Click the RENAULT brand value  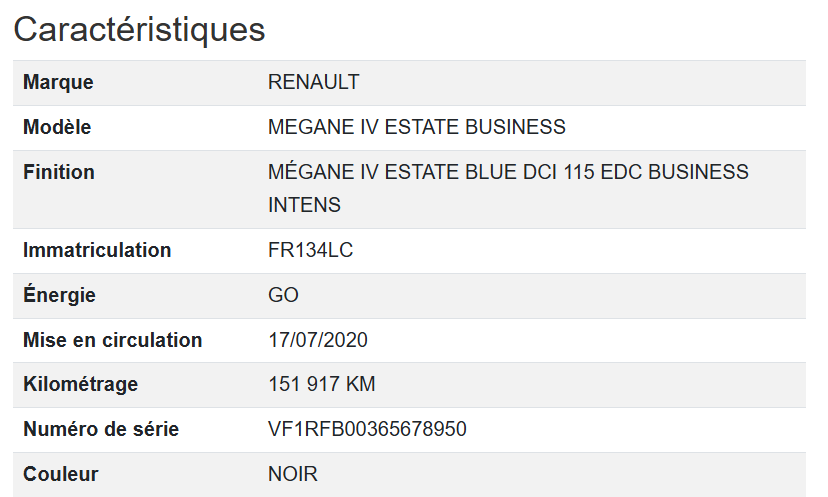coord(314,82)
